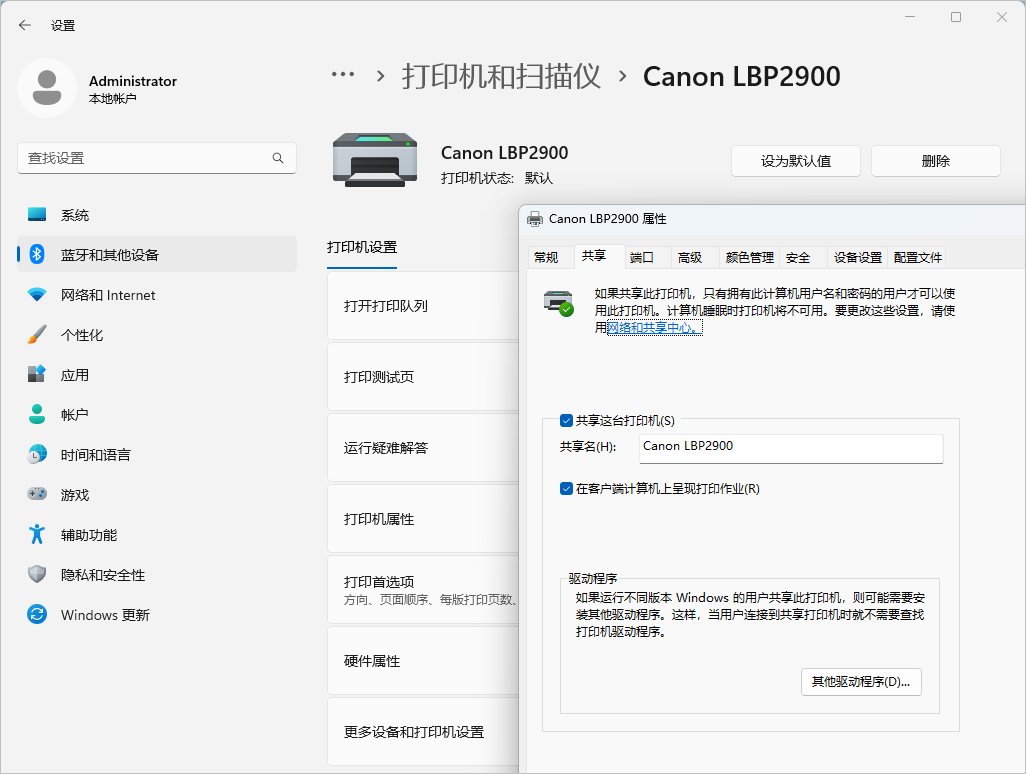Click the back arrow in Settings

[x=25, y=26]
